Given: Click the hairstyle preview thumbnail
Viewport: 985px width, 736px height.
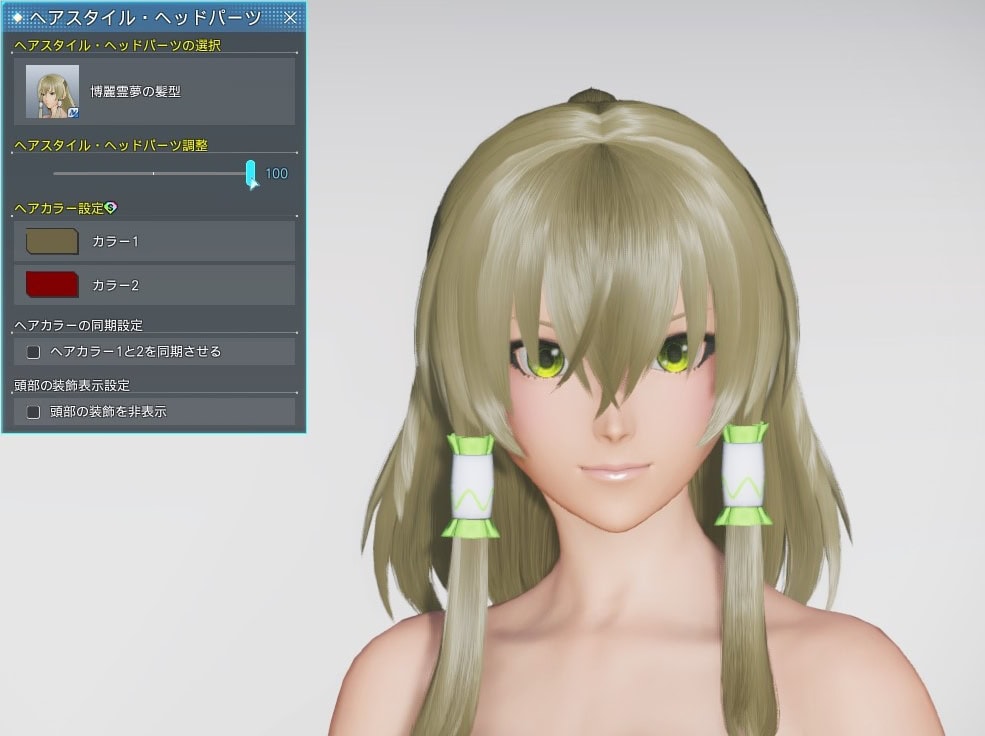Looking at the screenshot, I should pyautogui.click(x=52, y=91).
